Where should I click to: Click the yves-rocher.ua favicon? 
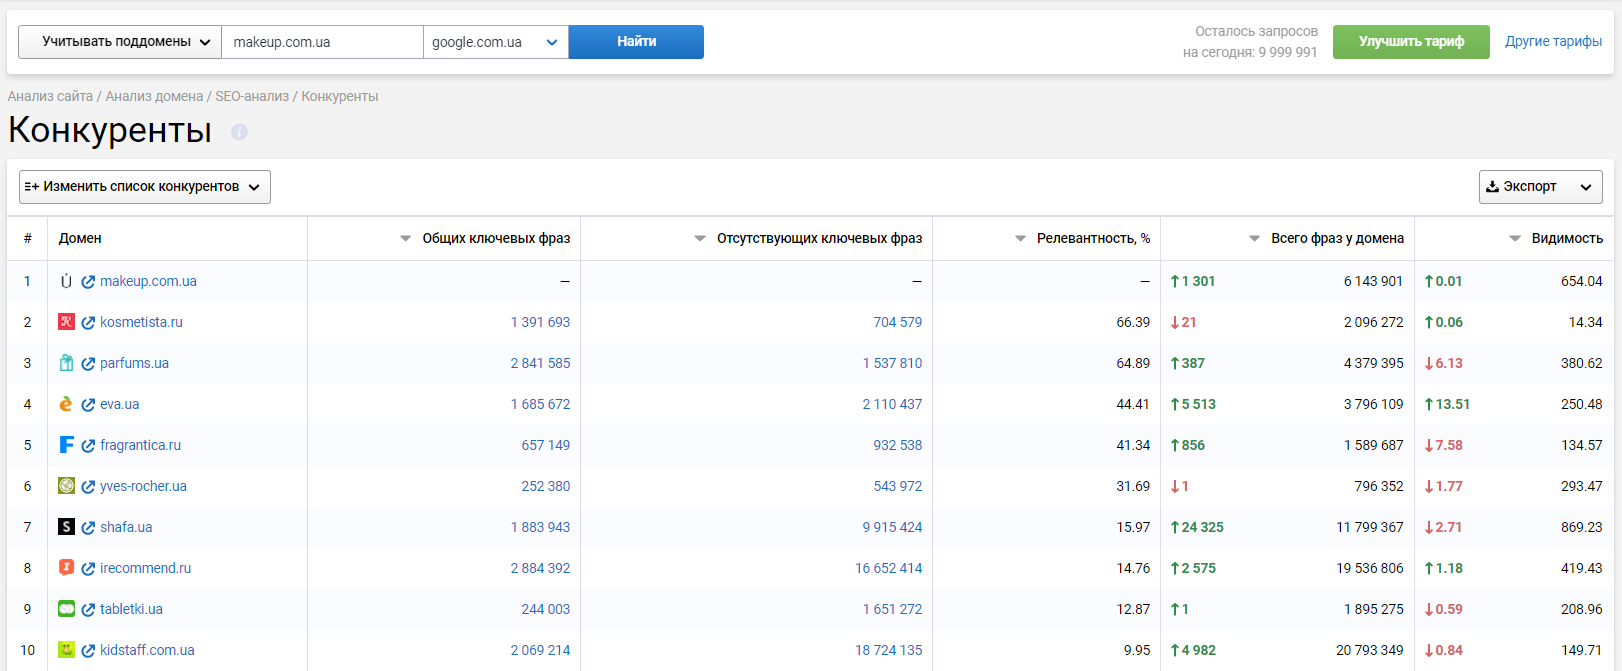coord(66,486)
